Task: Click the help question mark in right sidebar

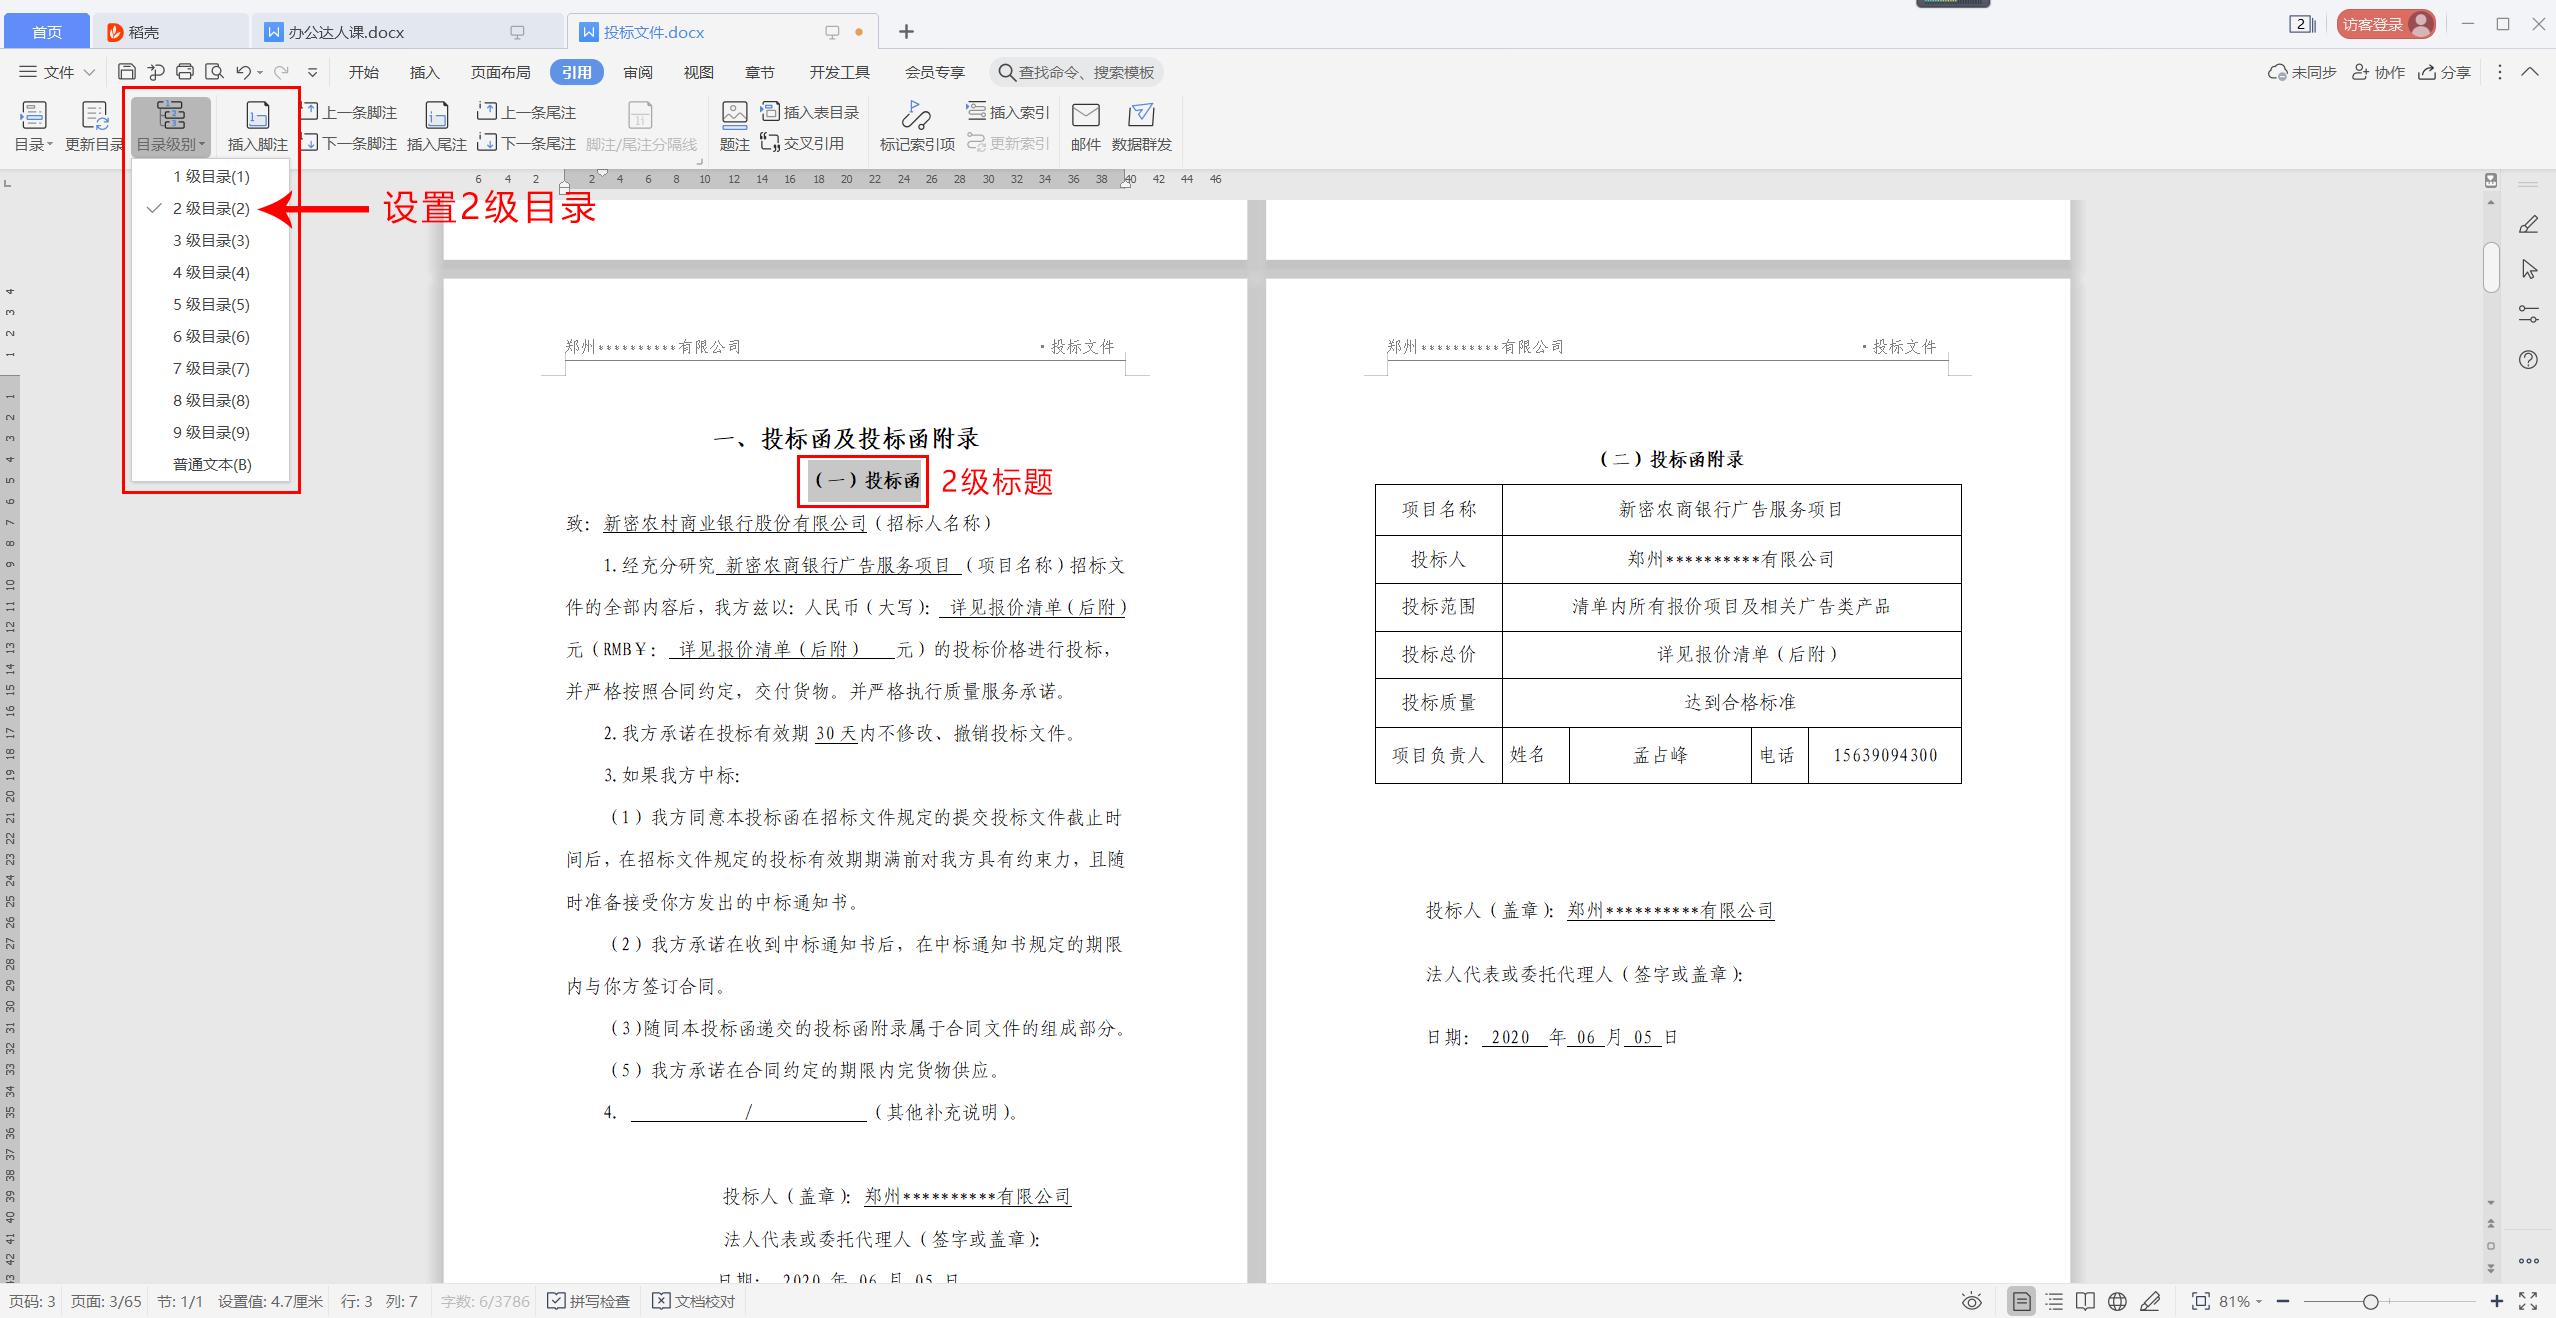Action: [2528, 360]
